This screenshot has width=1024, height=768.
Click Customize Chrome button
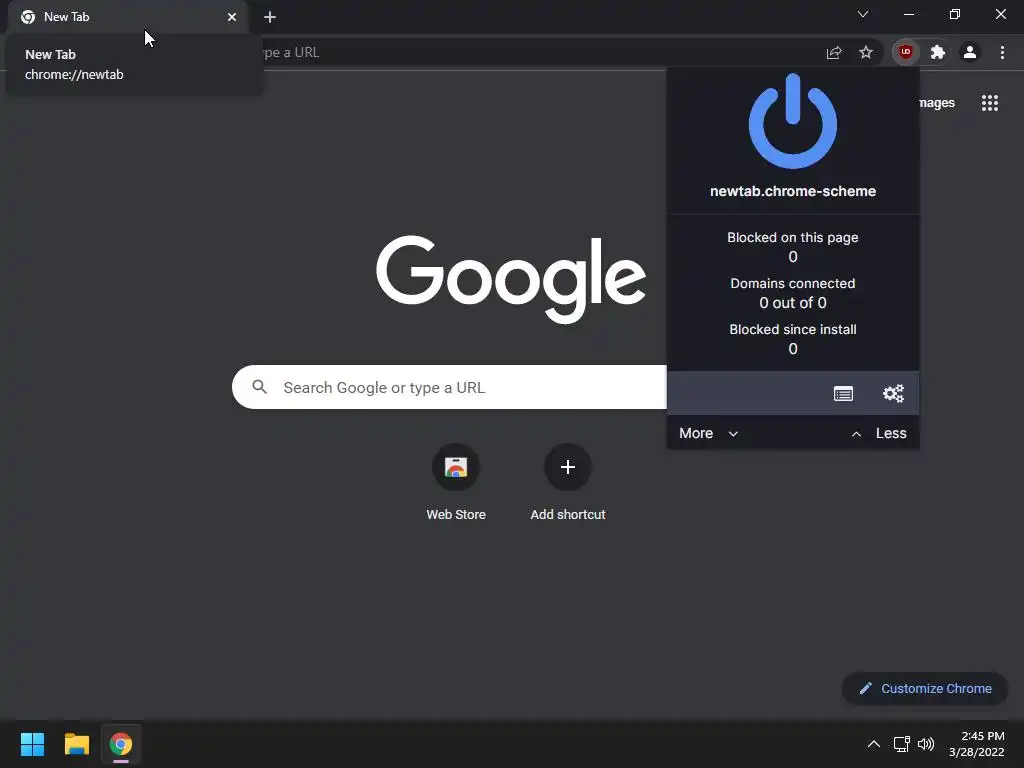tap(925, 688)
